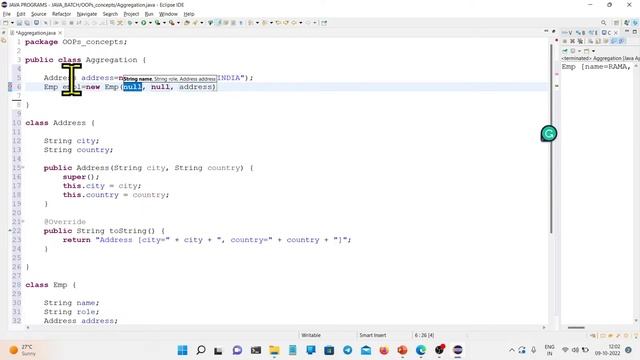The height and width of the screenshot is (360, 640).
Task: Show hidden system tray icons
Action: [x=511, y=350]
